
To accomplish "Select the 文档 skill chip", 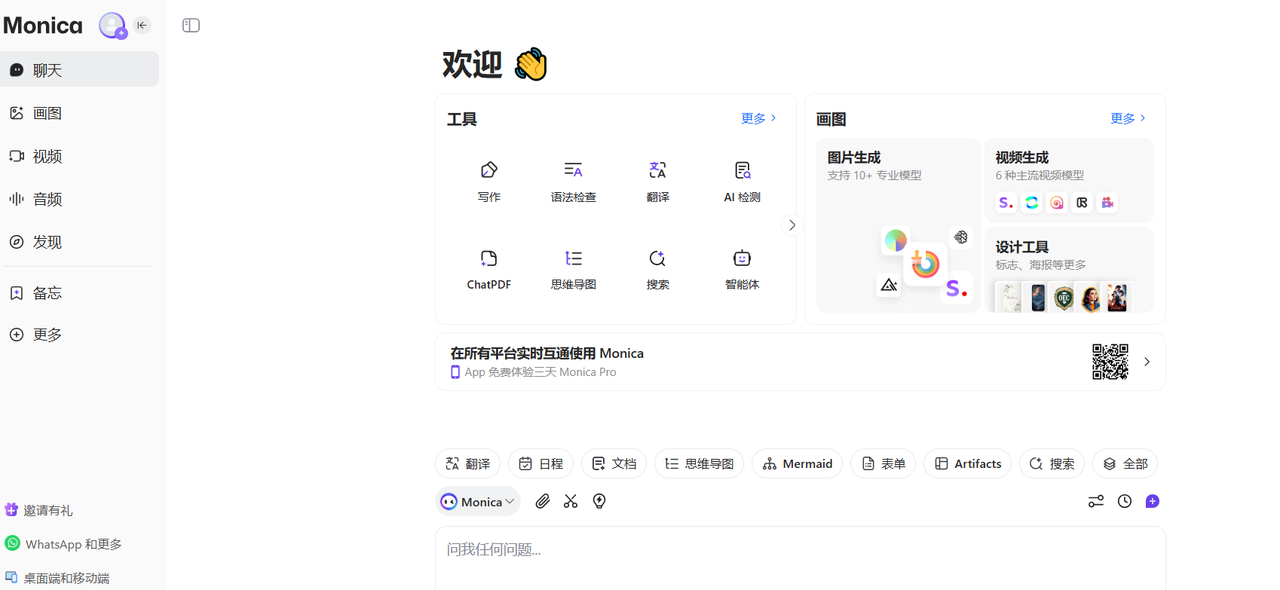I will click(x=614, y=463).
